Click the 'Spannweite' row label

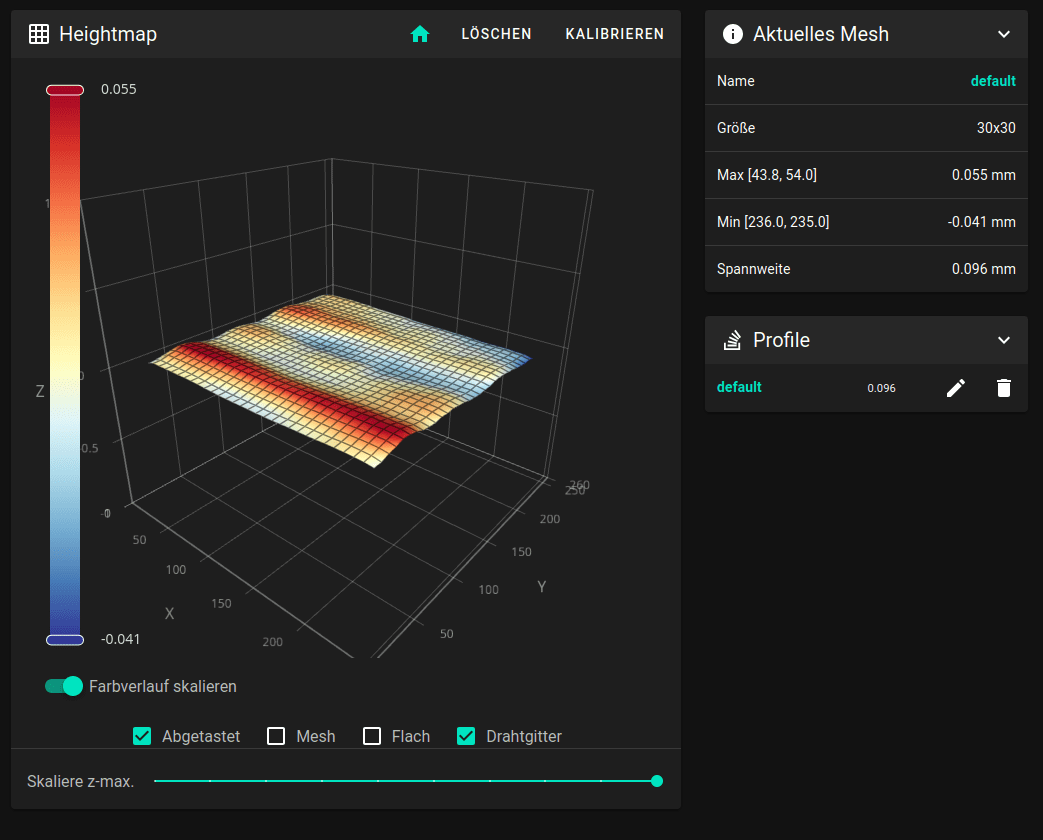(754, 269)
